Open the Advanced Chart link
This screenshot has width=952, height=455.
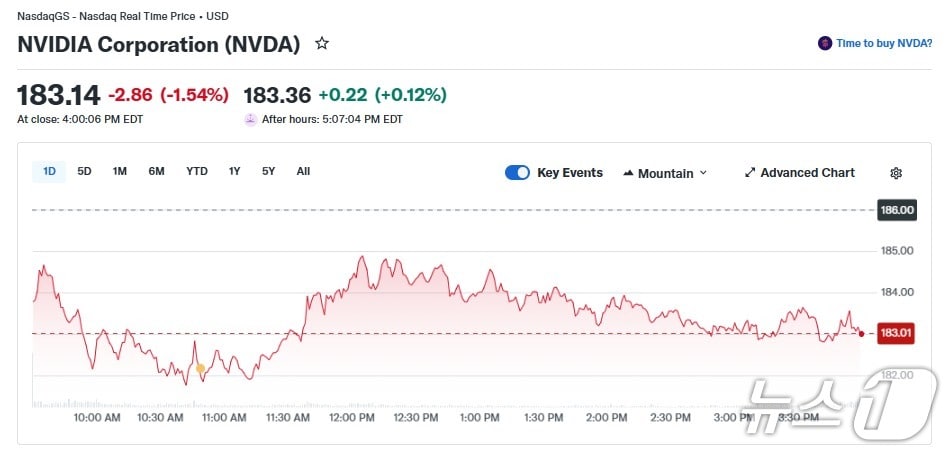(807, 173)
